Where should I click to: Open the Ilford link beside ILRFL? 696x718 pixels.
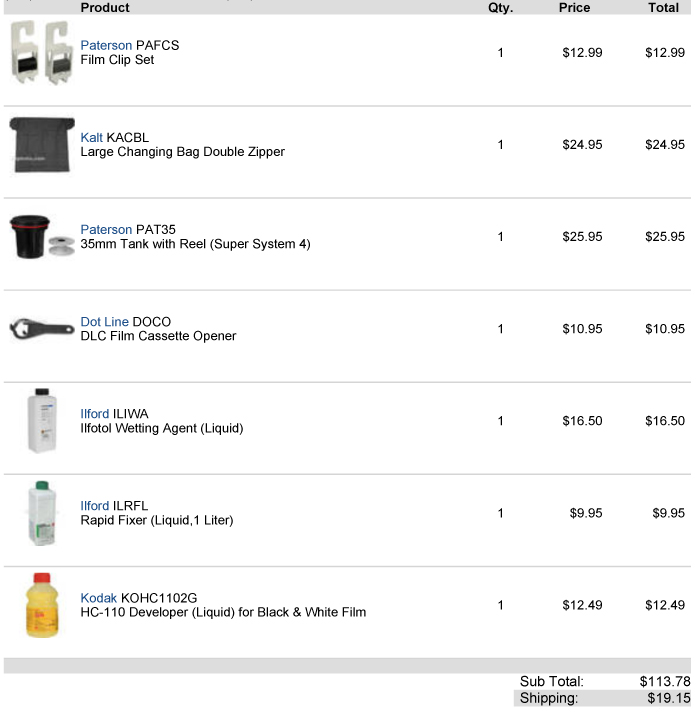(95, 506)
